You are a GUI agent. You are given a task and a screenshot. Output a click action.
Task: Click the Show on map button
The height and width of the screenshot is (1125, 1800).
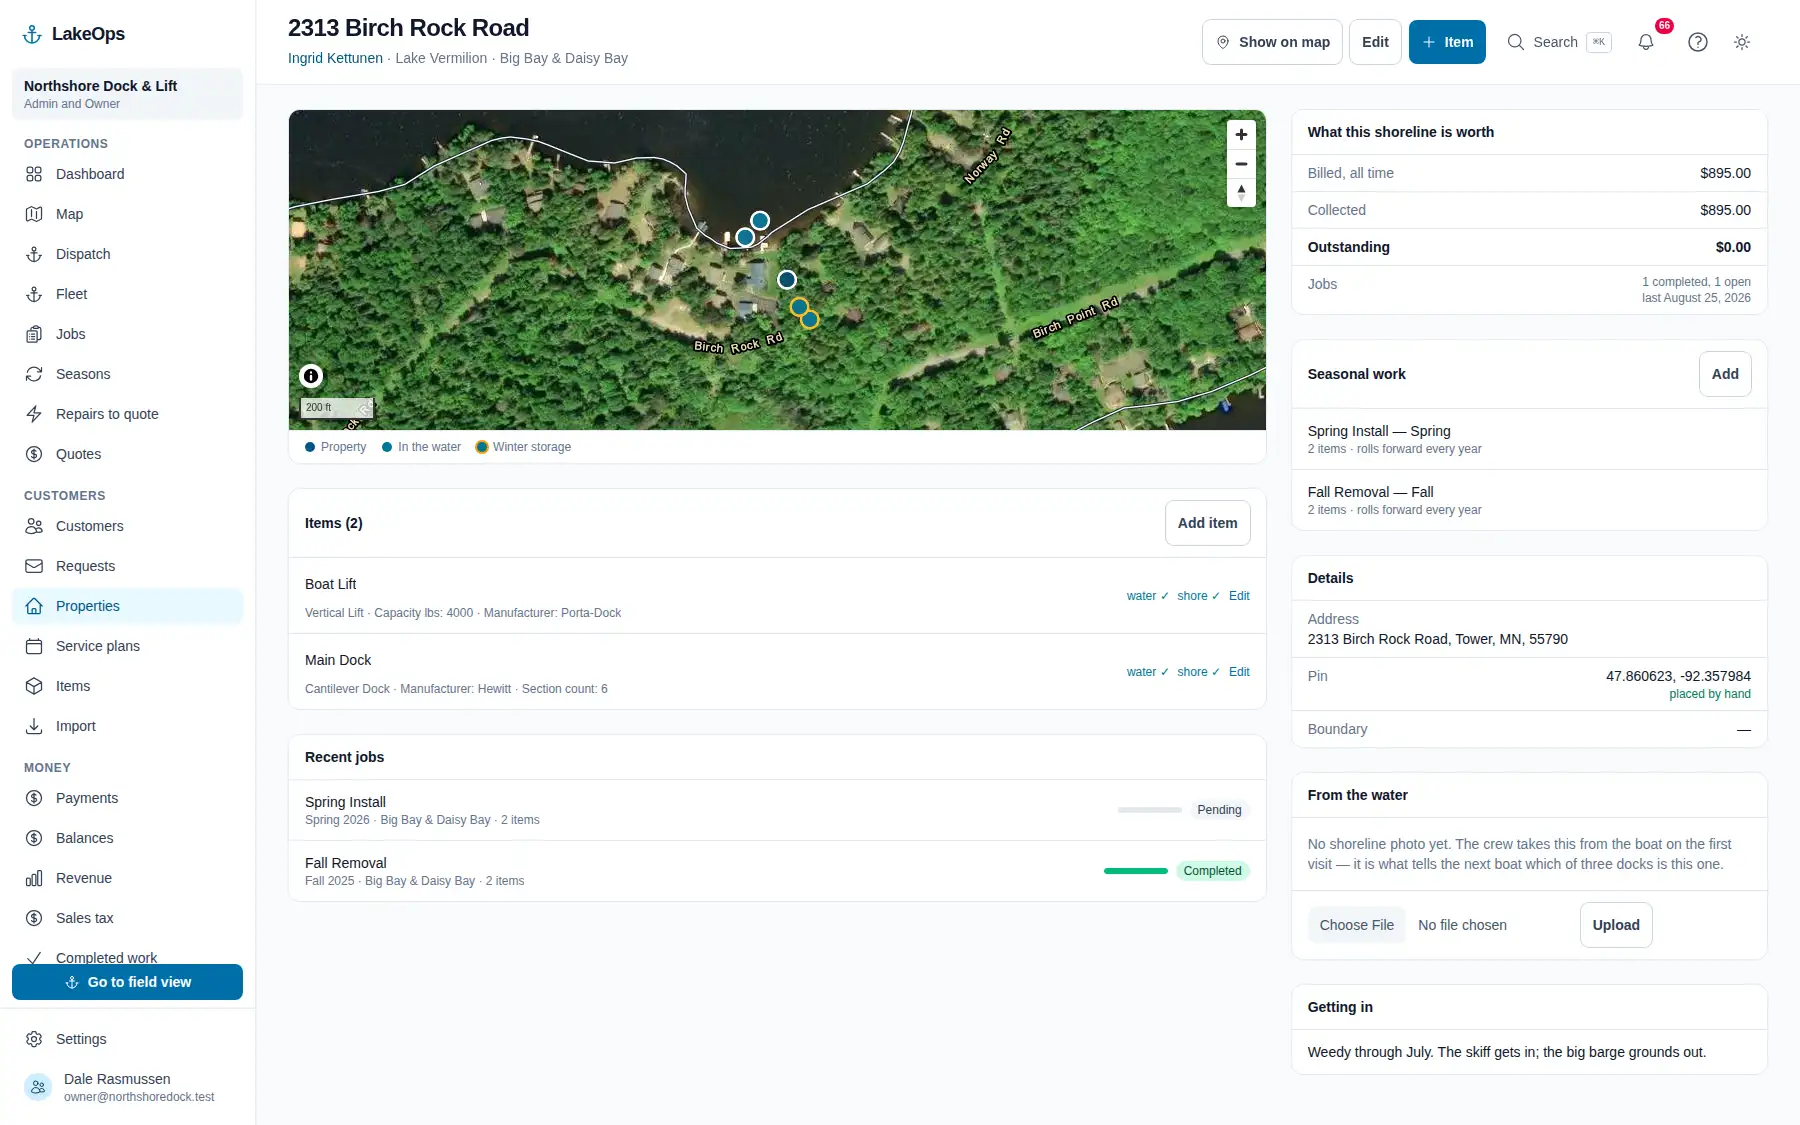1272,42
